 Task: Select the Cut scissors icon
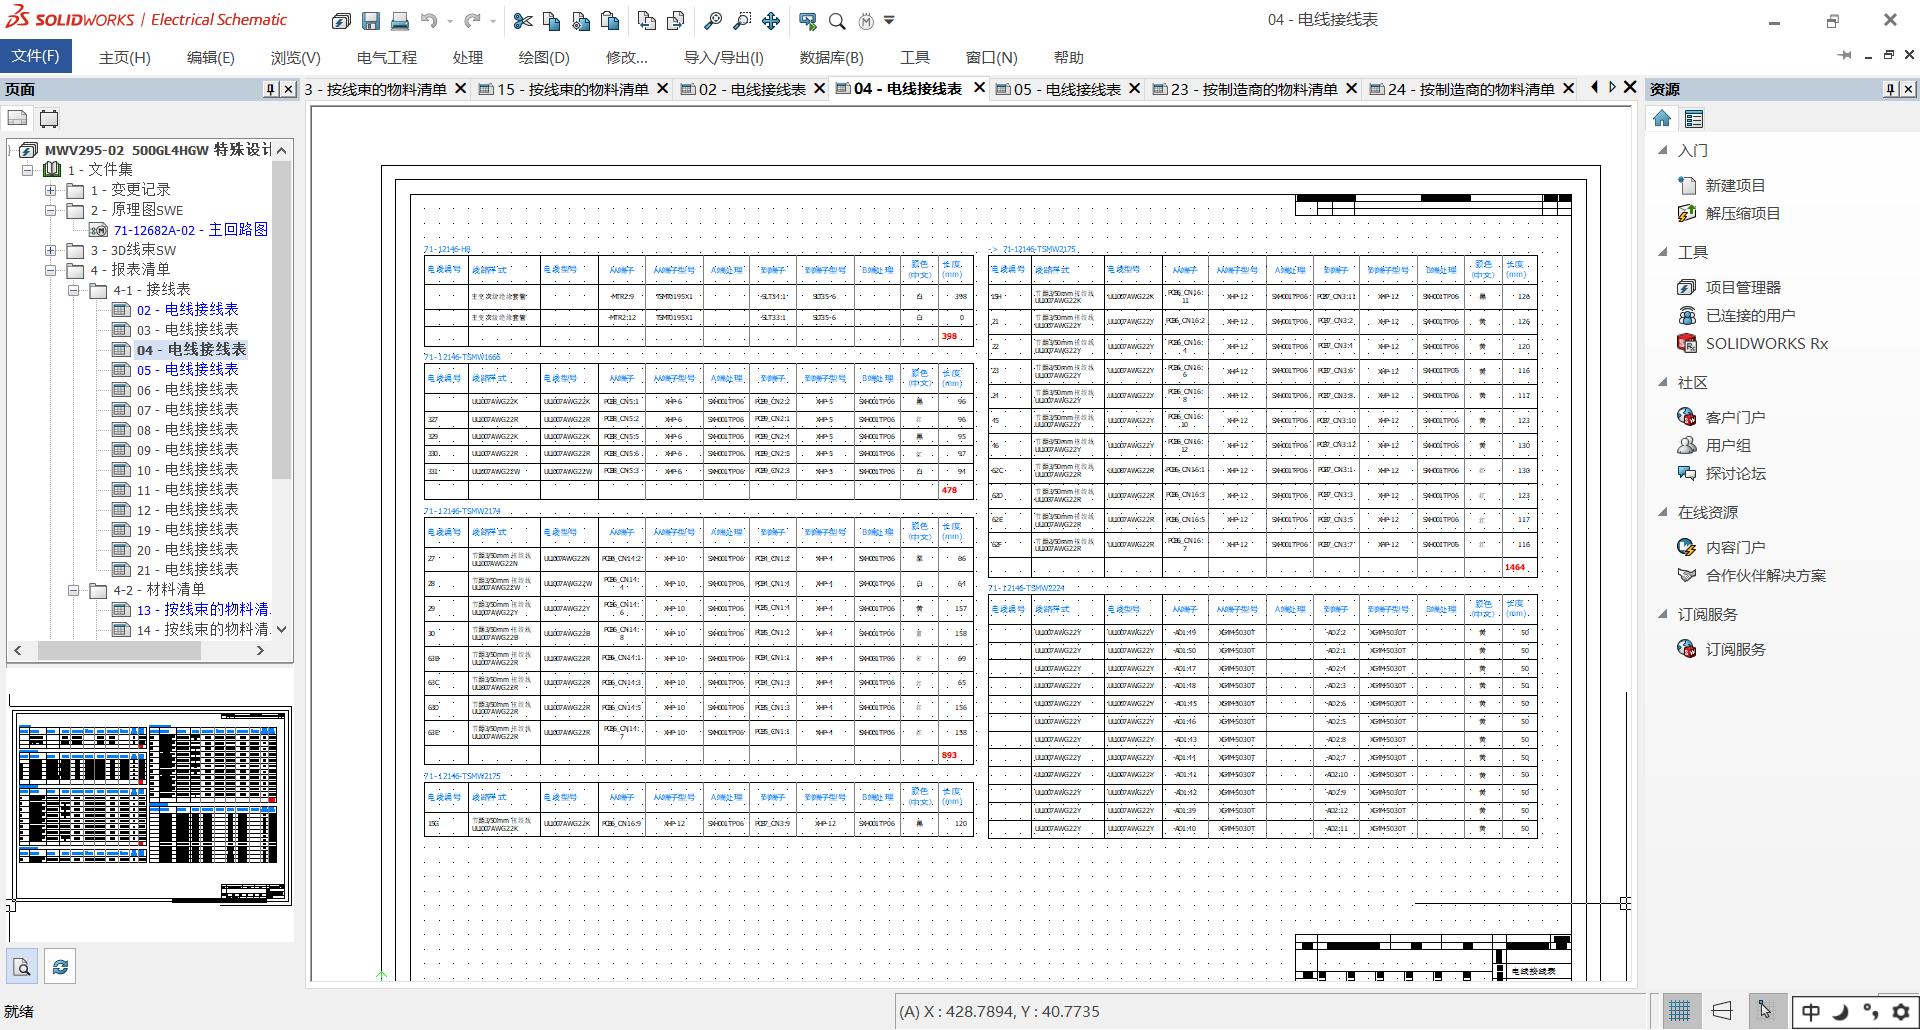522,20
